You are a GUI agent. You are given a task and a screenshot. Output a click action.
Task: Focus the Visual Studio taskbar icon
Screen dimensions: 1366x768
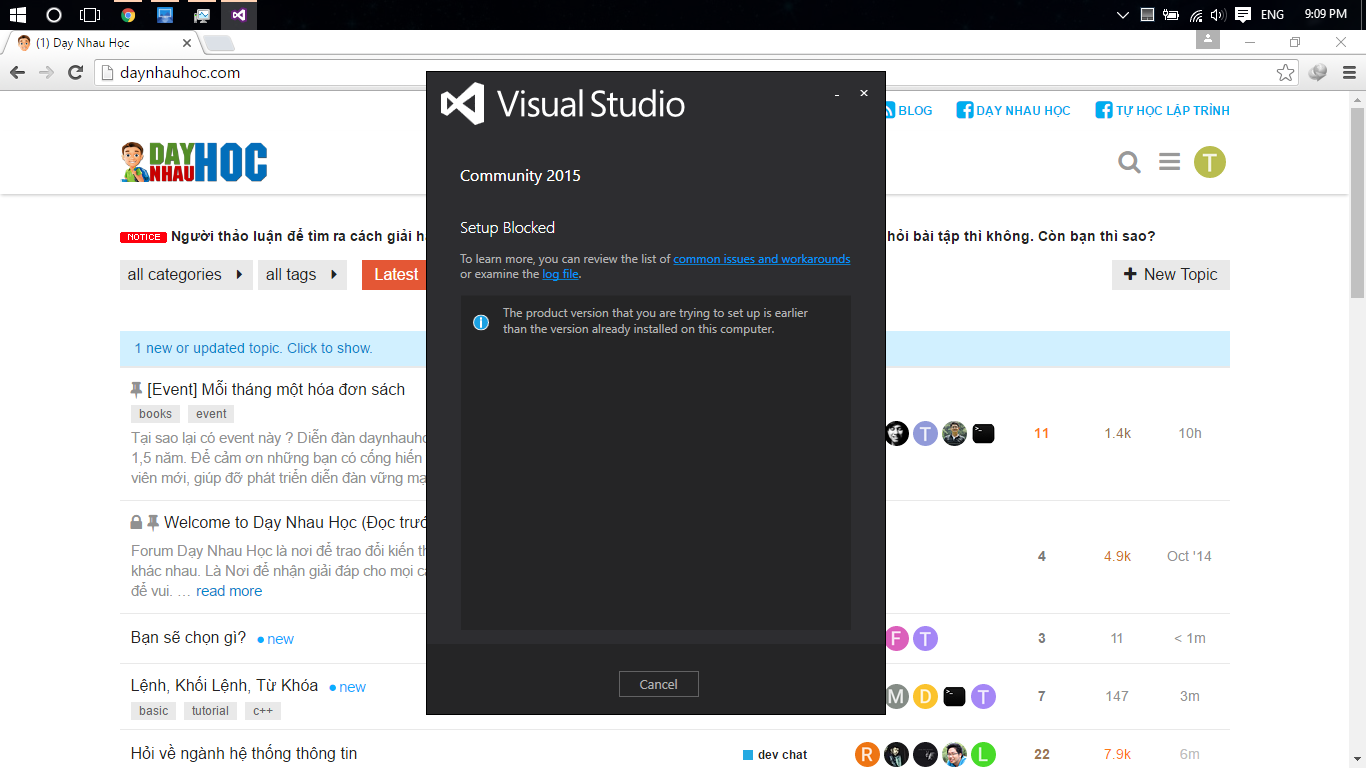pyautogui.click(x=238, y=15)
